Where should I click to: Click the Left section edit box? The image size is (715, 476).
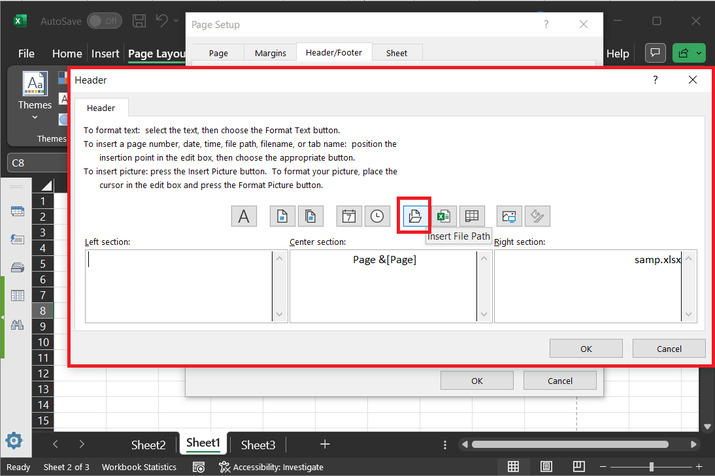coord(179,286)
